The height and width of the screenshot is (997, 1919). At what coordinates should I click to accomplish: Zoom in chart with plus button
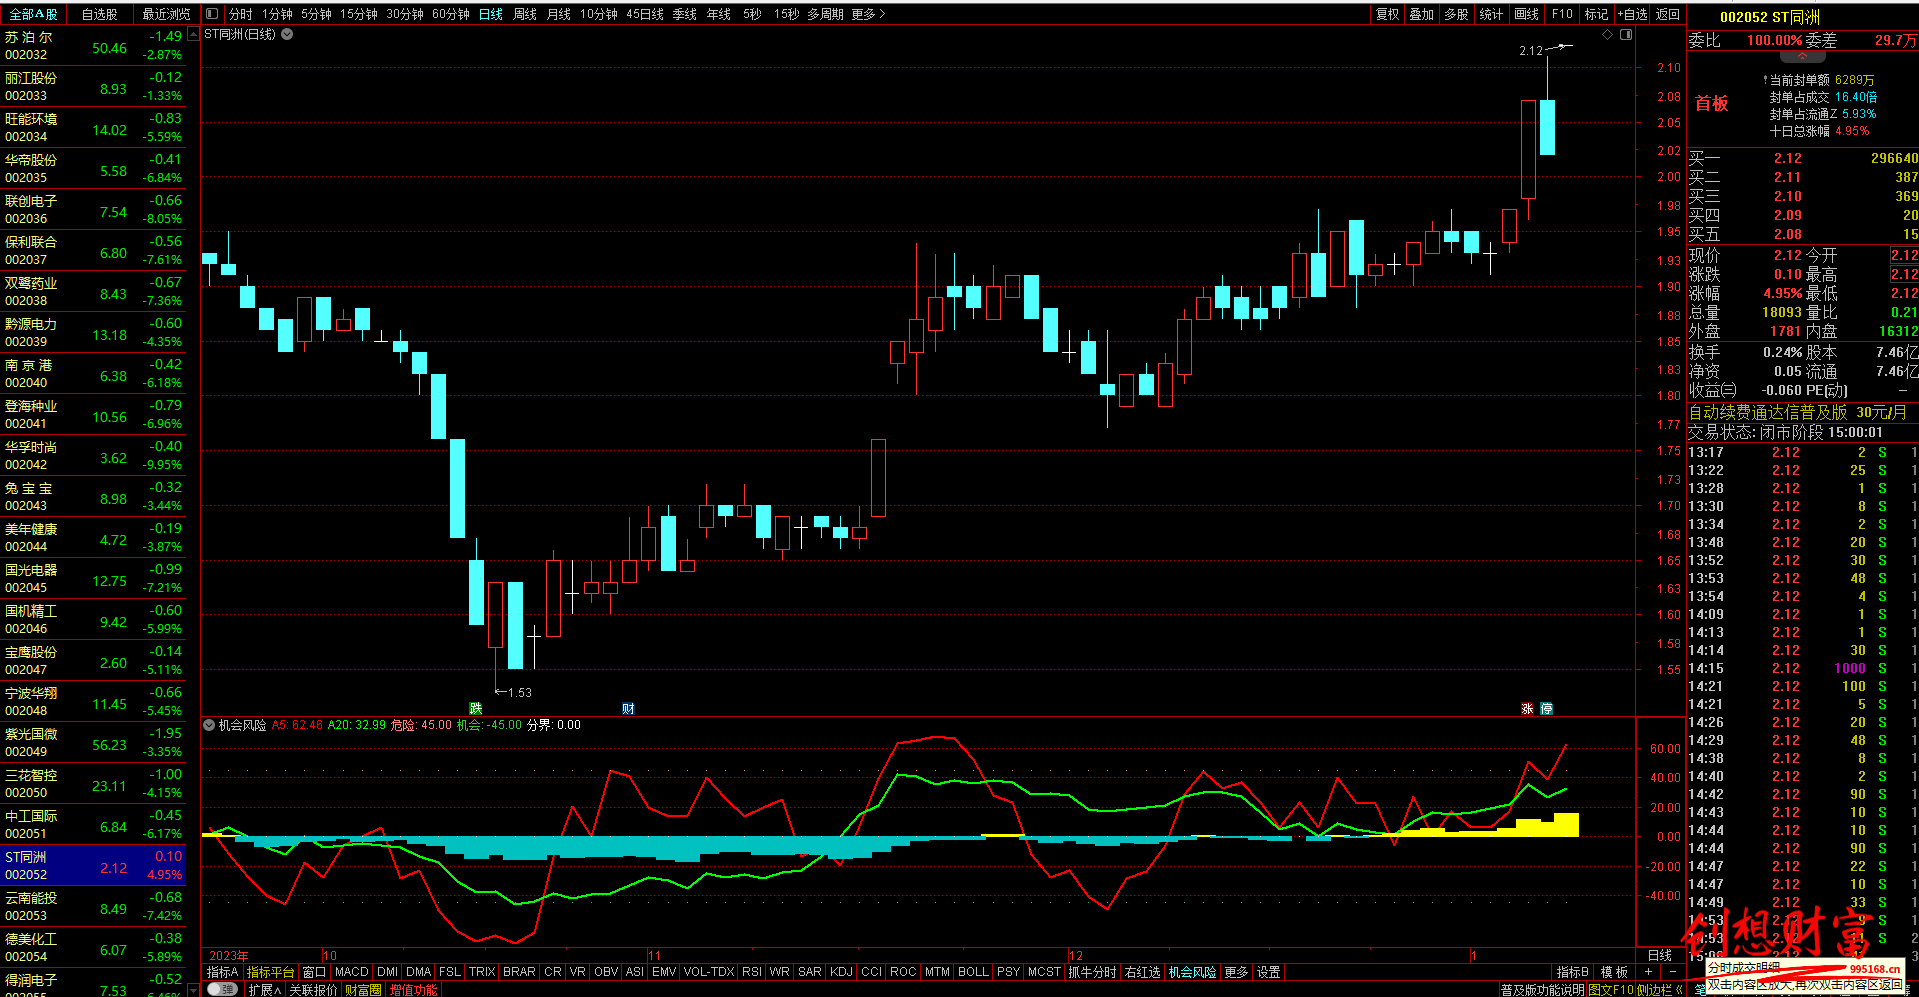click(x=1648, y=971)
